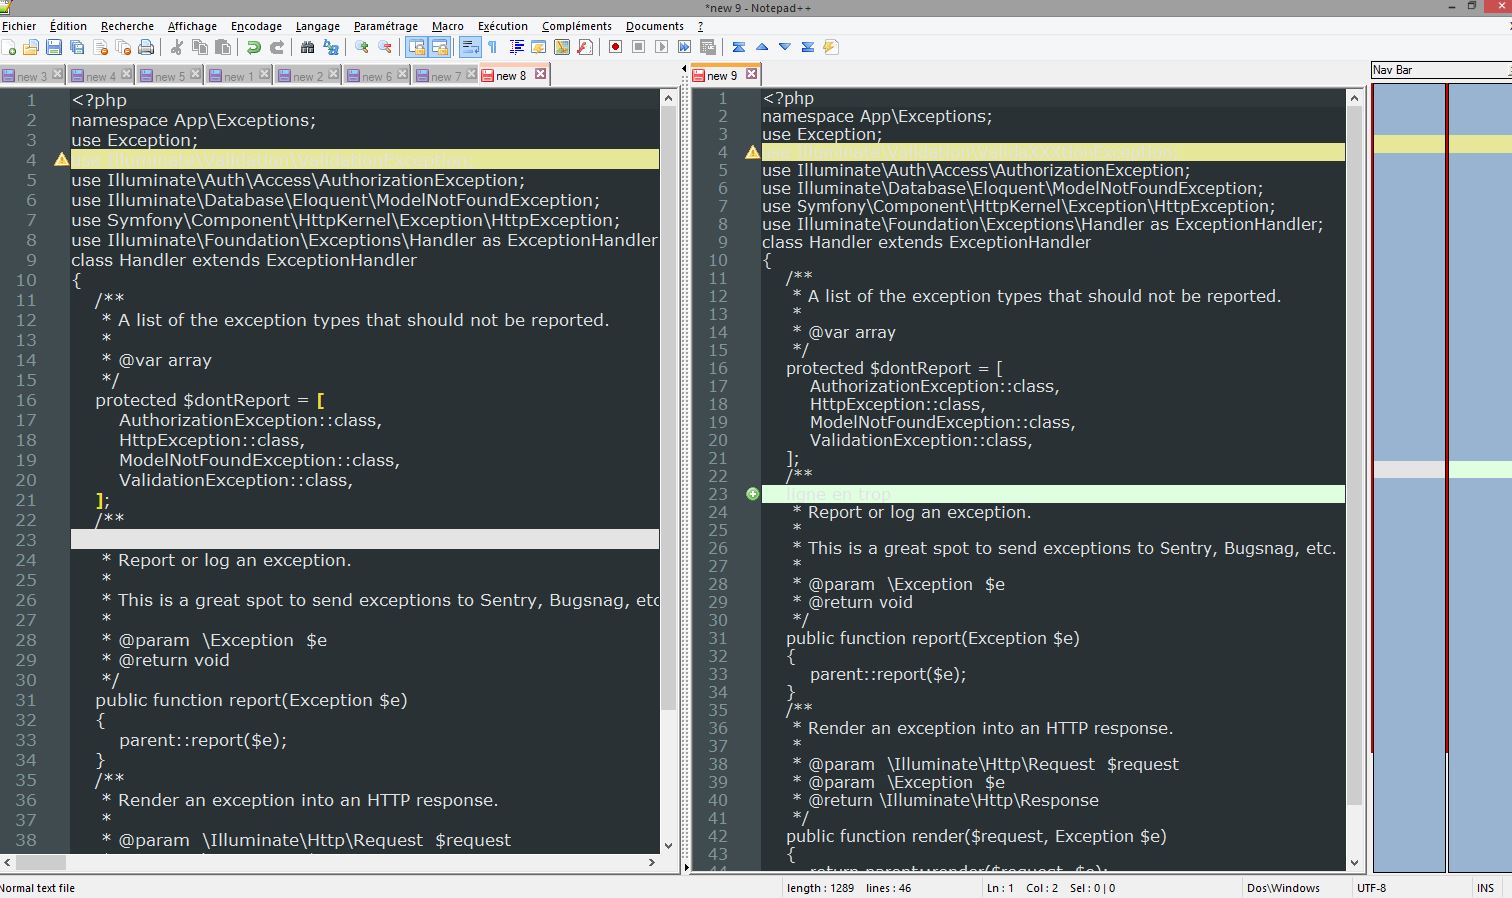This screenshot has height=898, width=1512.
Task: Click the Save file toolbar icon
Action: click(x=54, y=47)
